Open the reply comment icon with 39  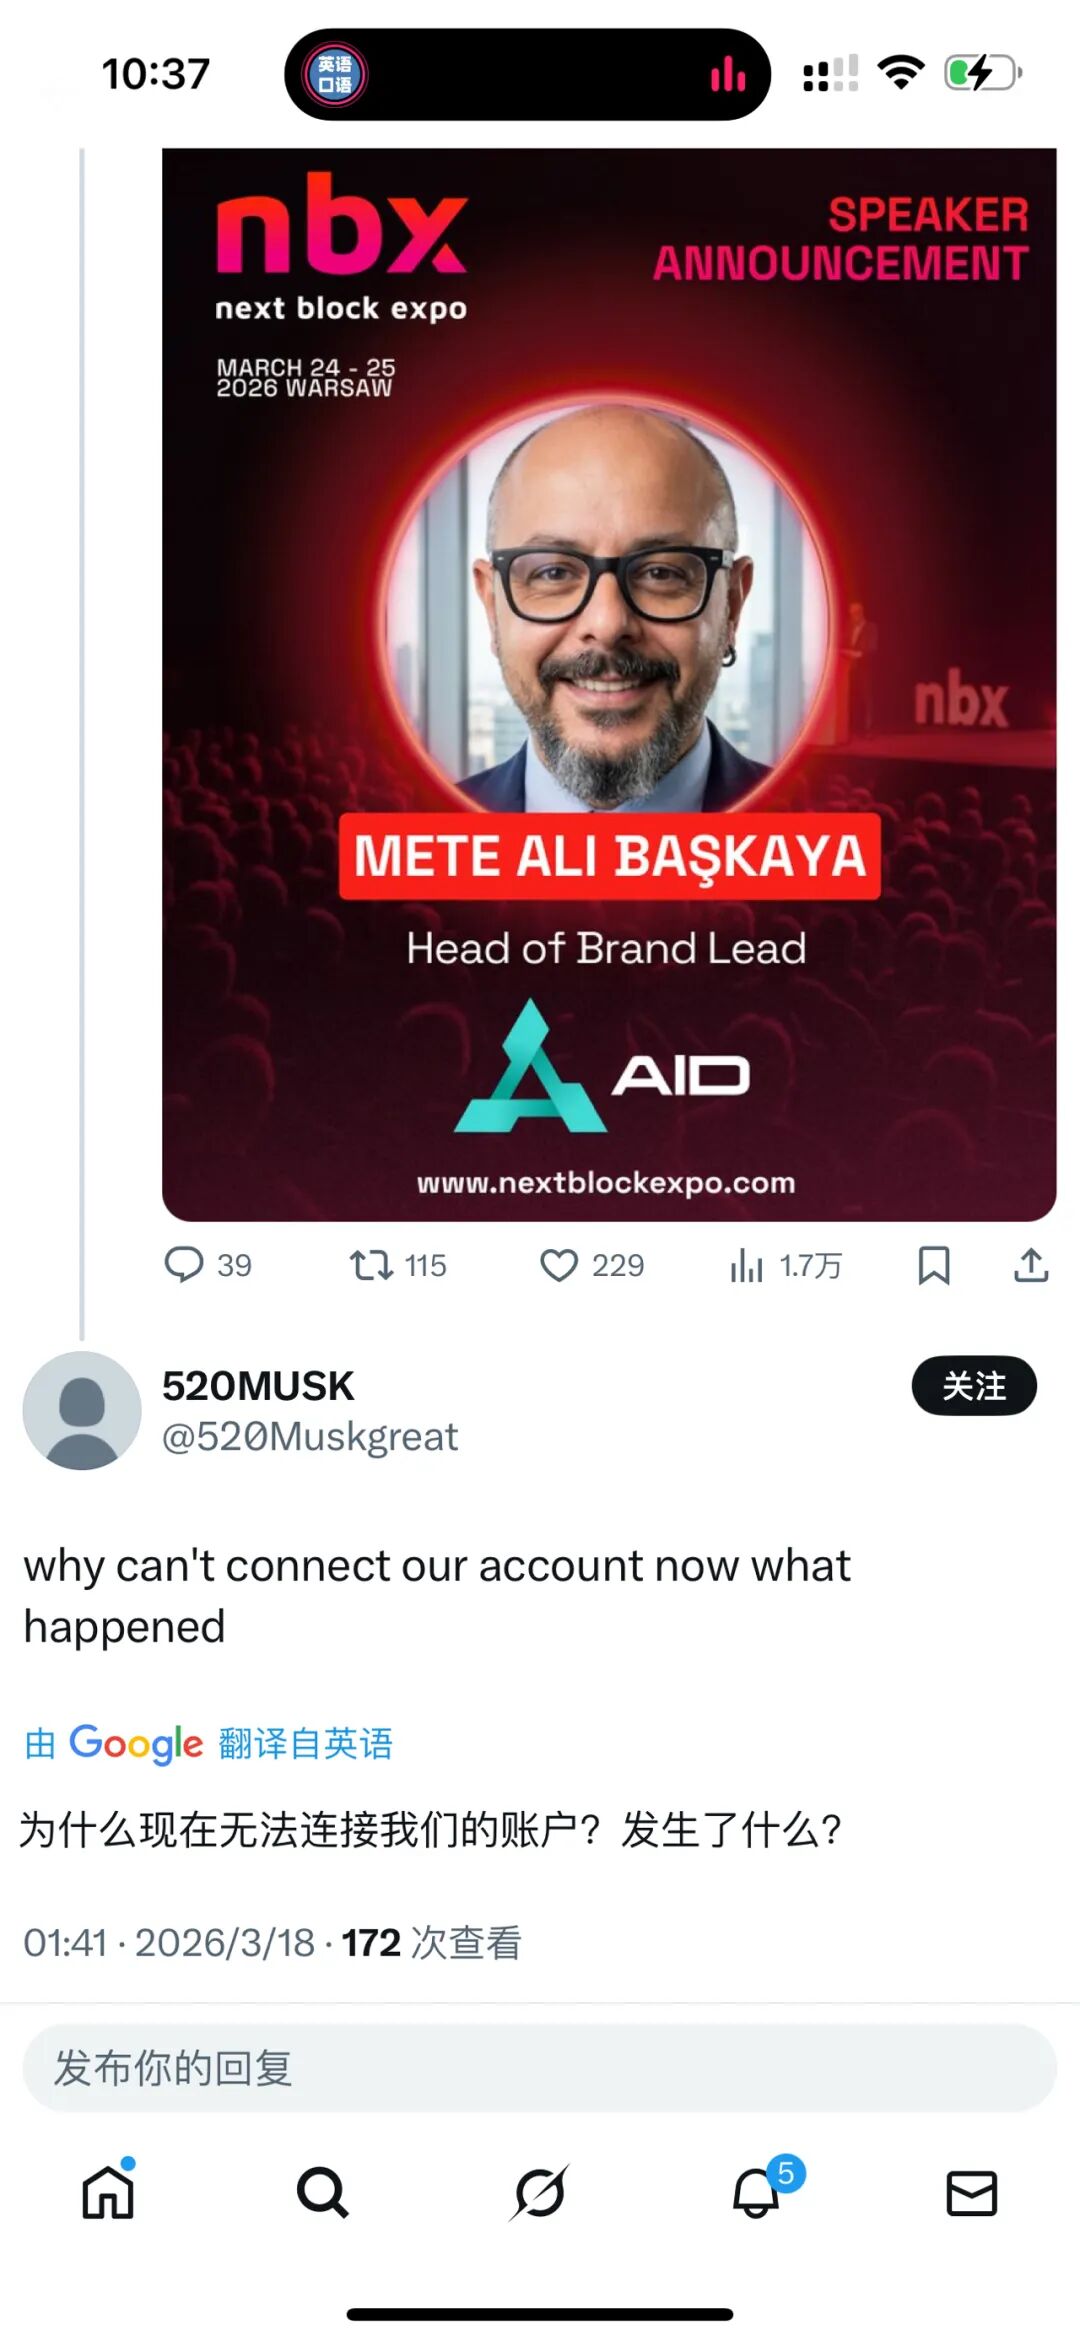pyautogui.click(x=185, y=1265)
